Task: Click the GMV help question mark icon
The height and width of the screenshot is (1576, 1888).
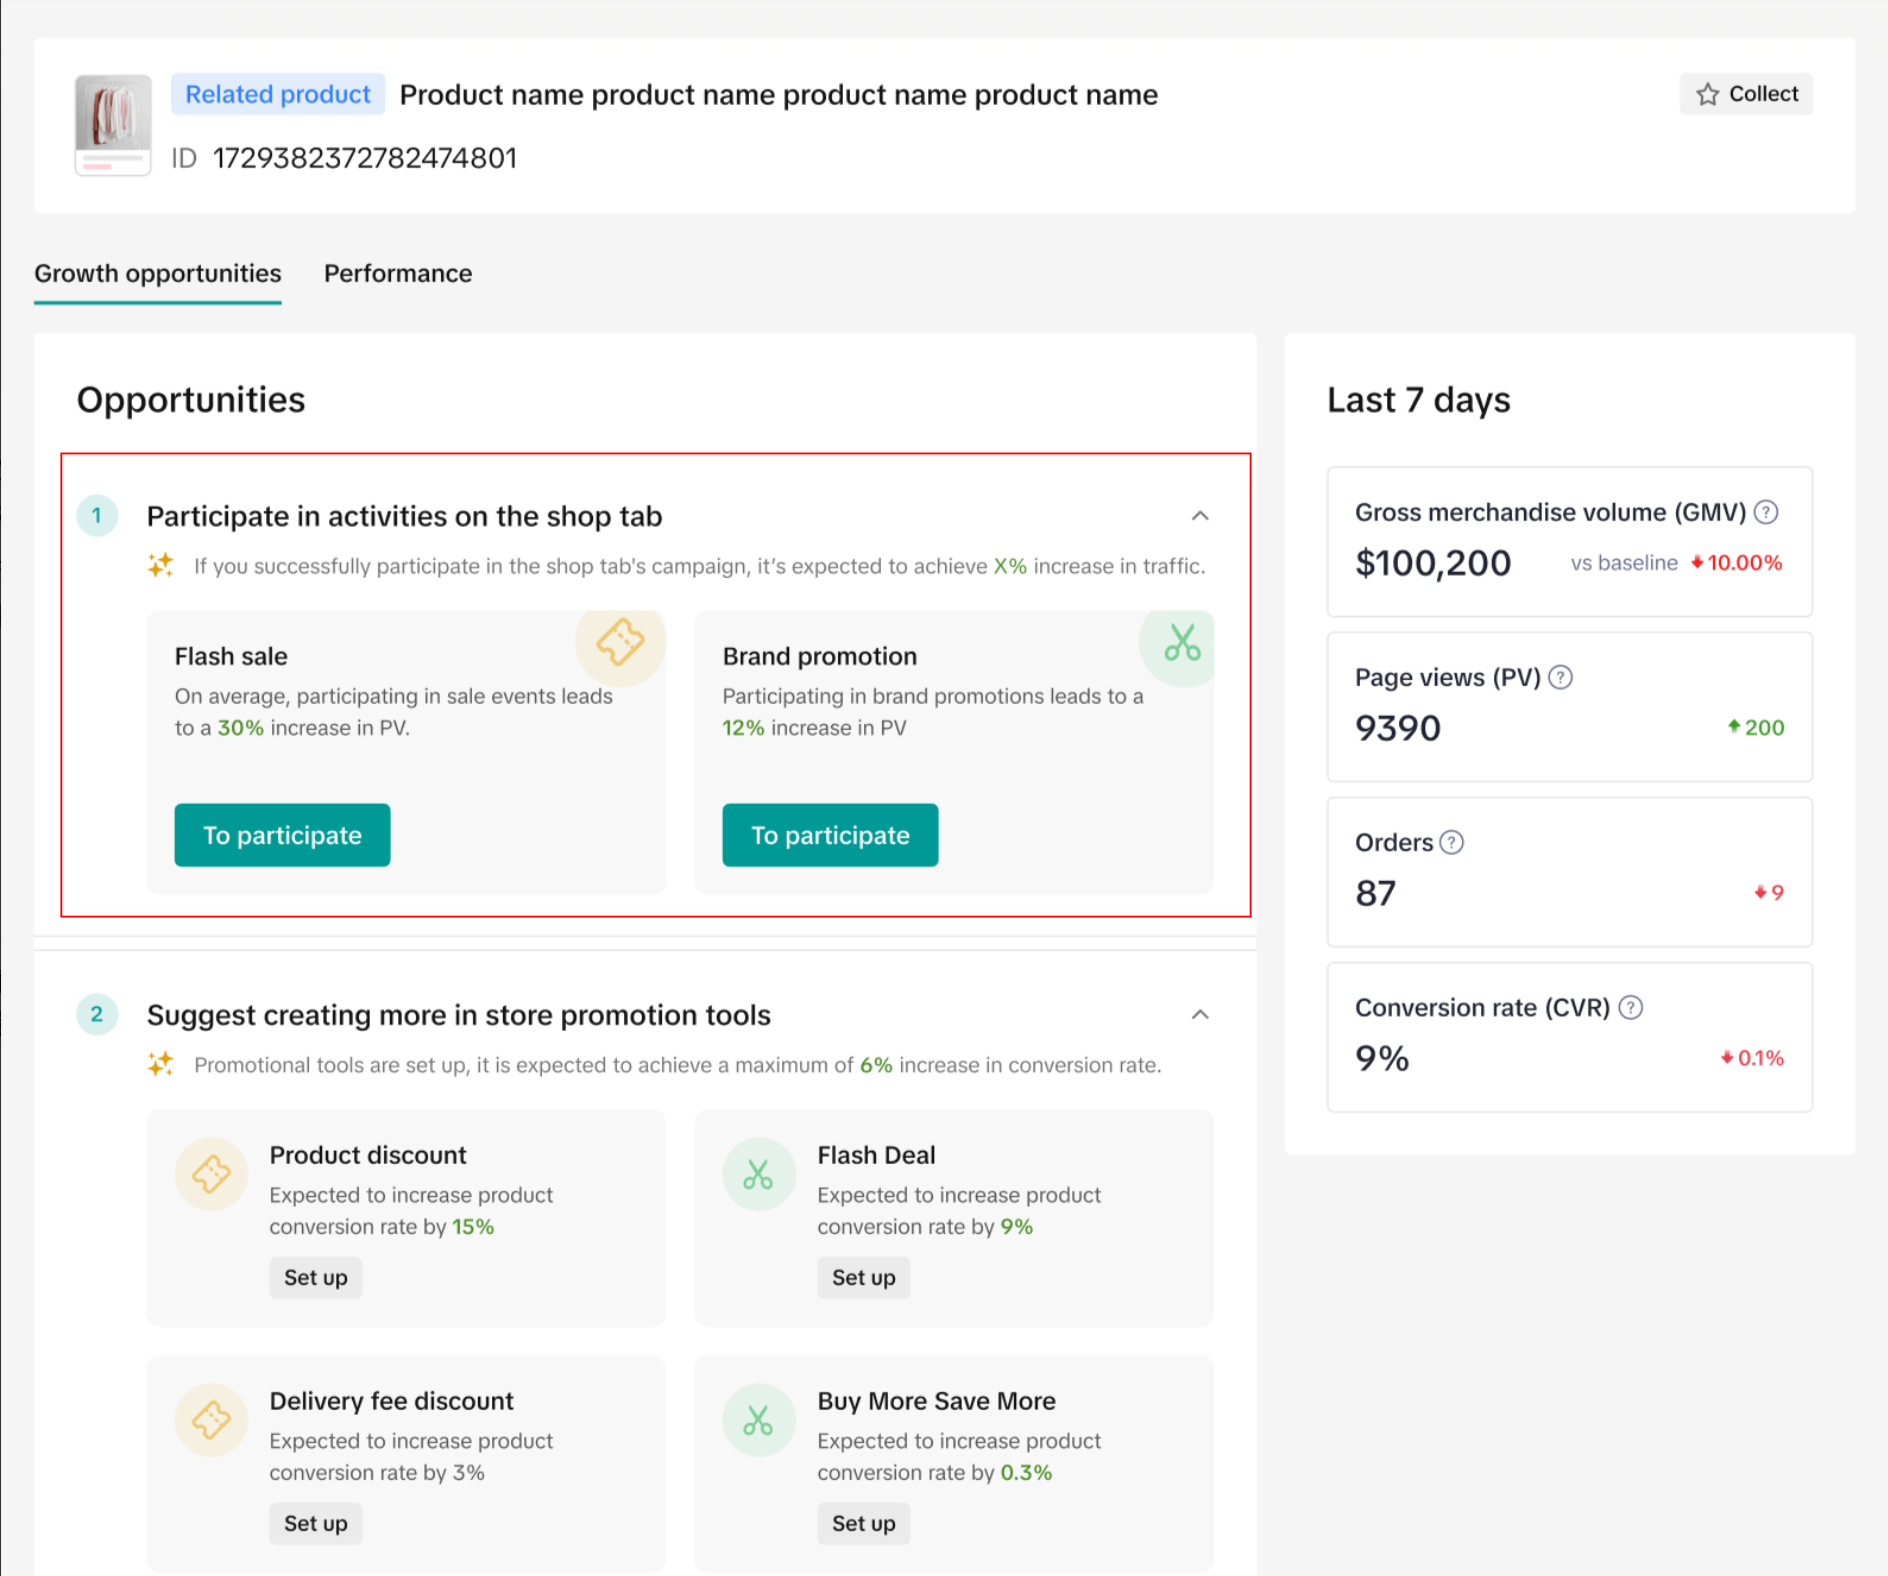Action: pyautogui.click(x=1766, y=512)
